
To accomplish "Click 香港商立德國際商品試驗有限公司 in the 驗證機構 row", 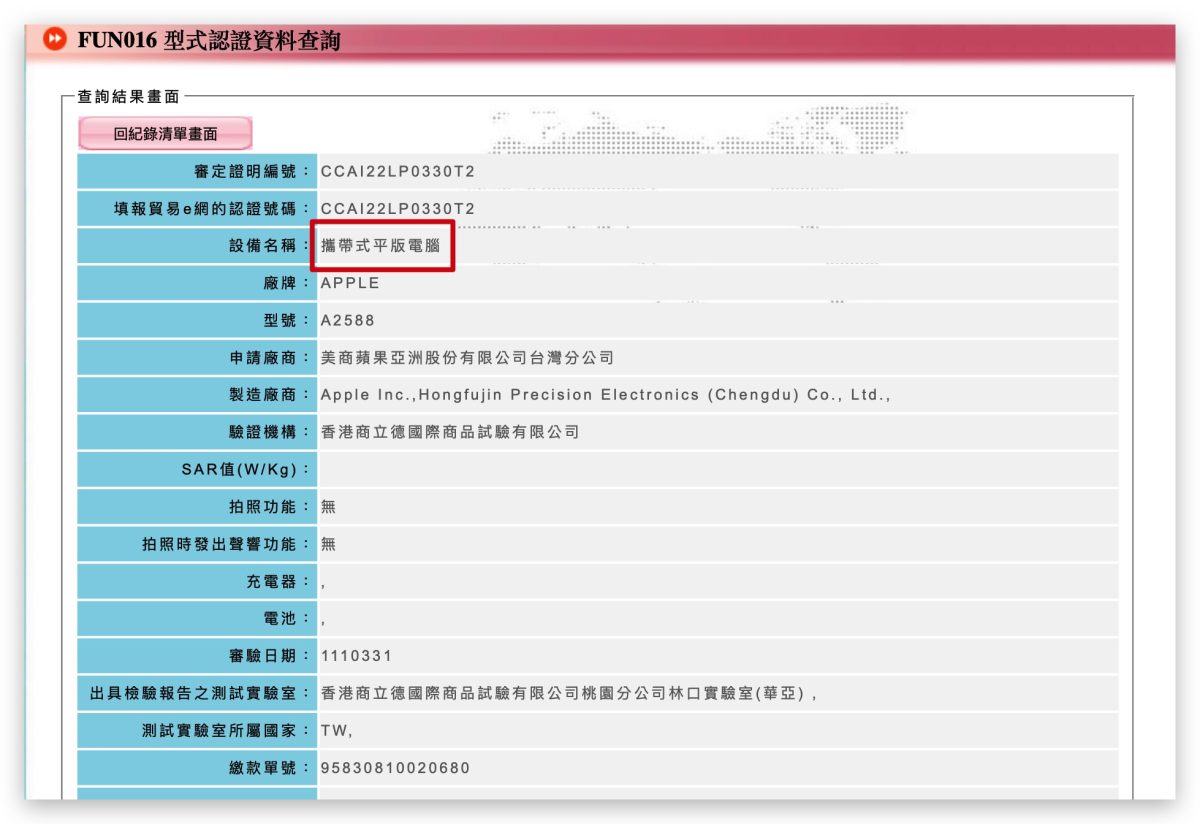I will click(x=450, y=432).
